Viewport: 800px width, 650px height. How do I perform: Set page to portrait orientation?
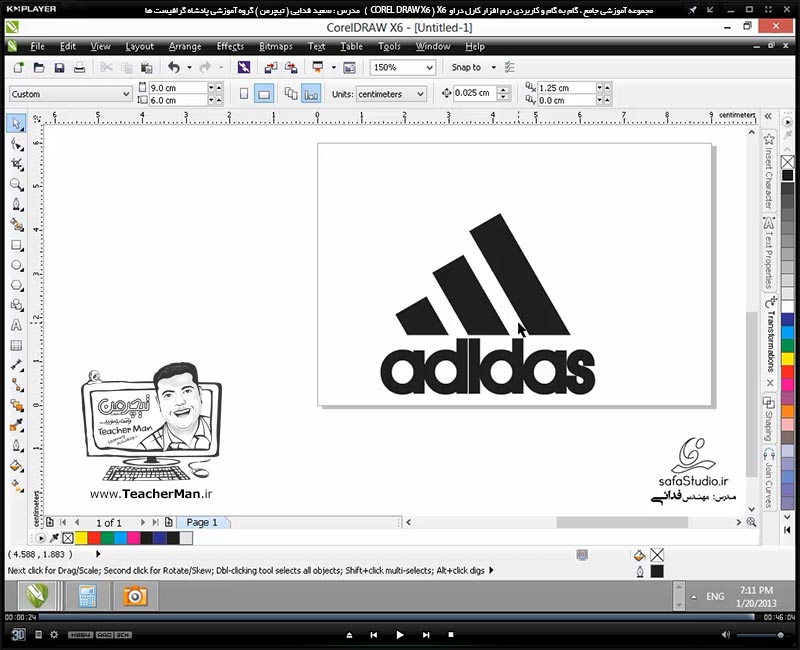coord(244,94)
